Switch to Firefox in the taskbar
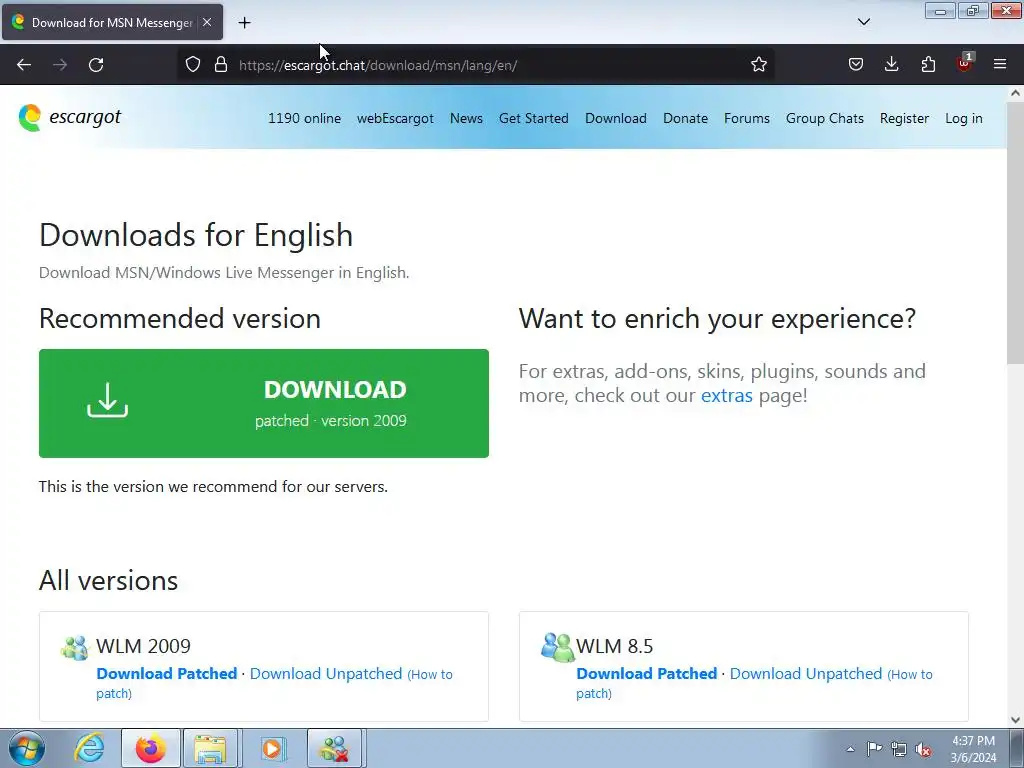Screen dimensions: 1024x768 [x=150, y=748]
